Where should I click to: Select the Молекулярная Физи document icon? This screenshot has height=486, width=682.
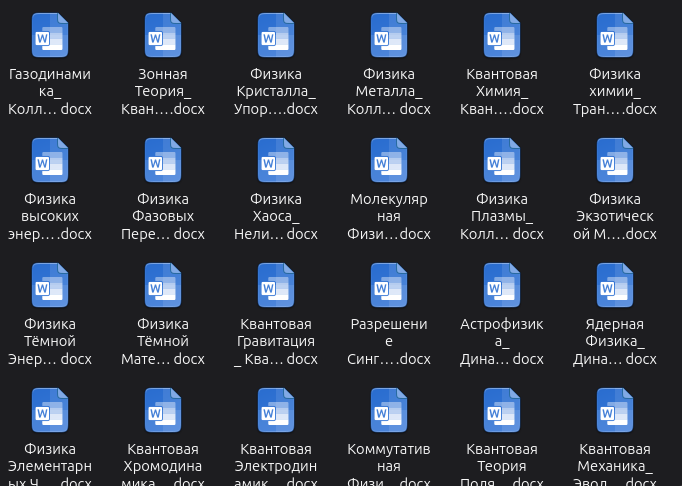pos(389,160)
